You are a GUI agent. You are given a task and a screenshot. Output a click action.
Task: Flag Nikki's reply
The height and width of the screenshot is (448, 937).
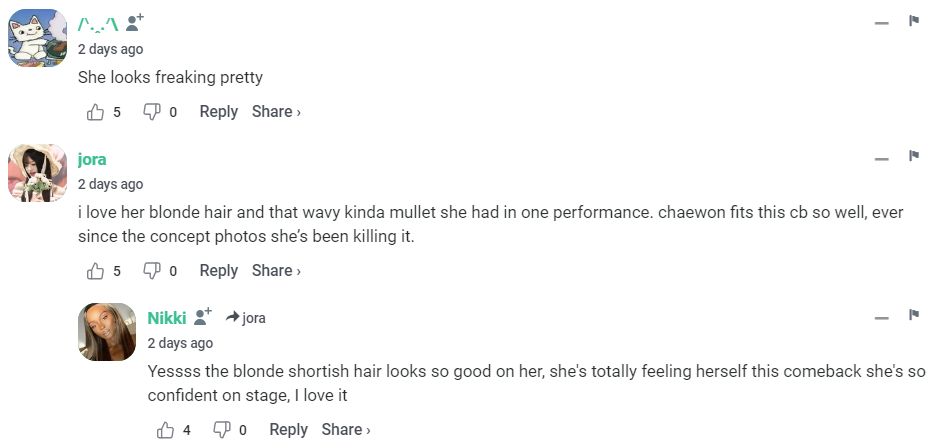(x=913, y=316)
